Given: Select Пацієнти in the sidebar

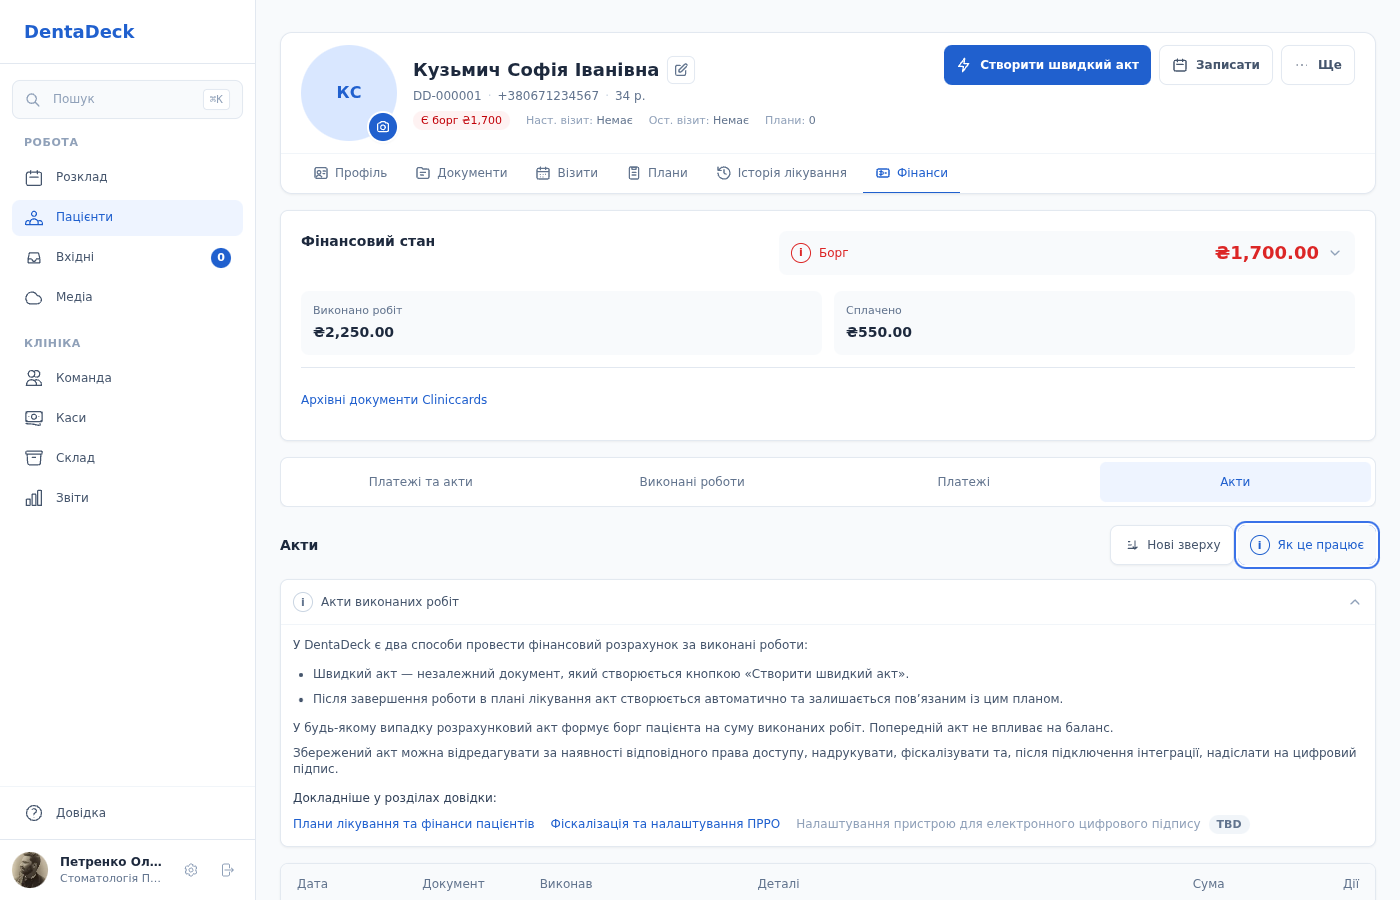Looking at the screenshot, I should [x=127, y=217].
